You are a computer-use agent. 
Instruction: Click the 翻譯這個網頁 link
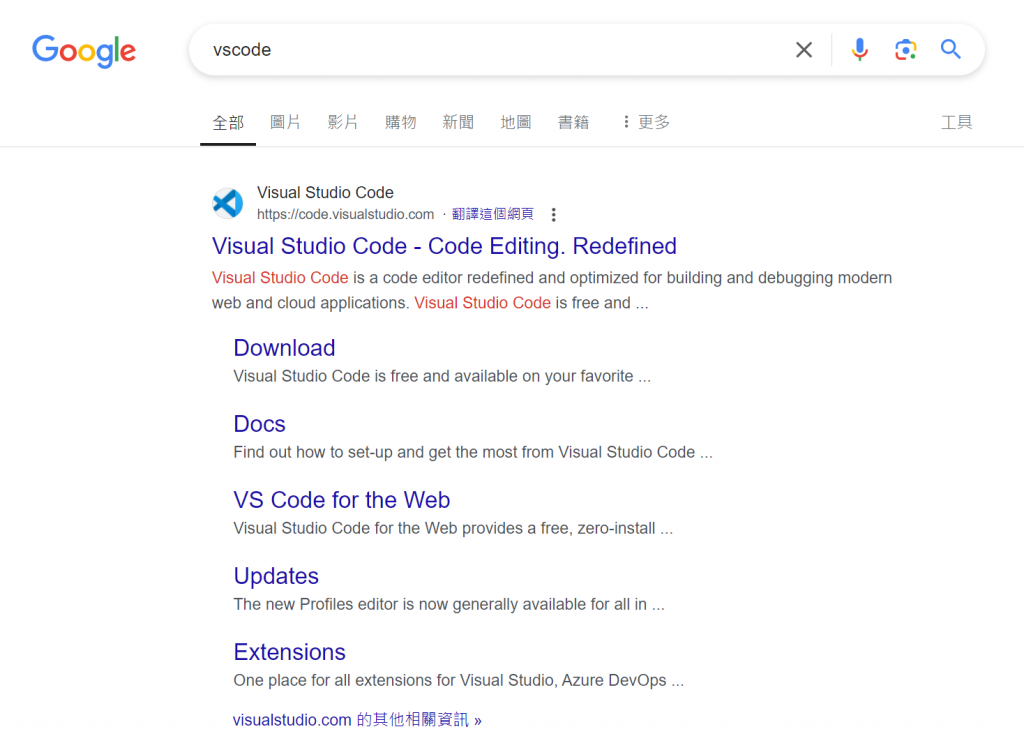point(492,214)
